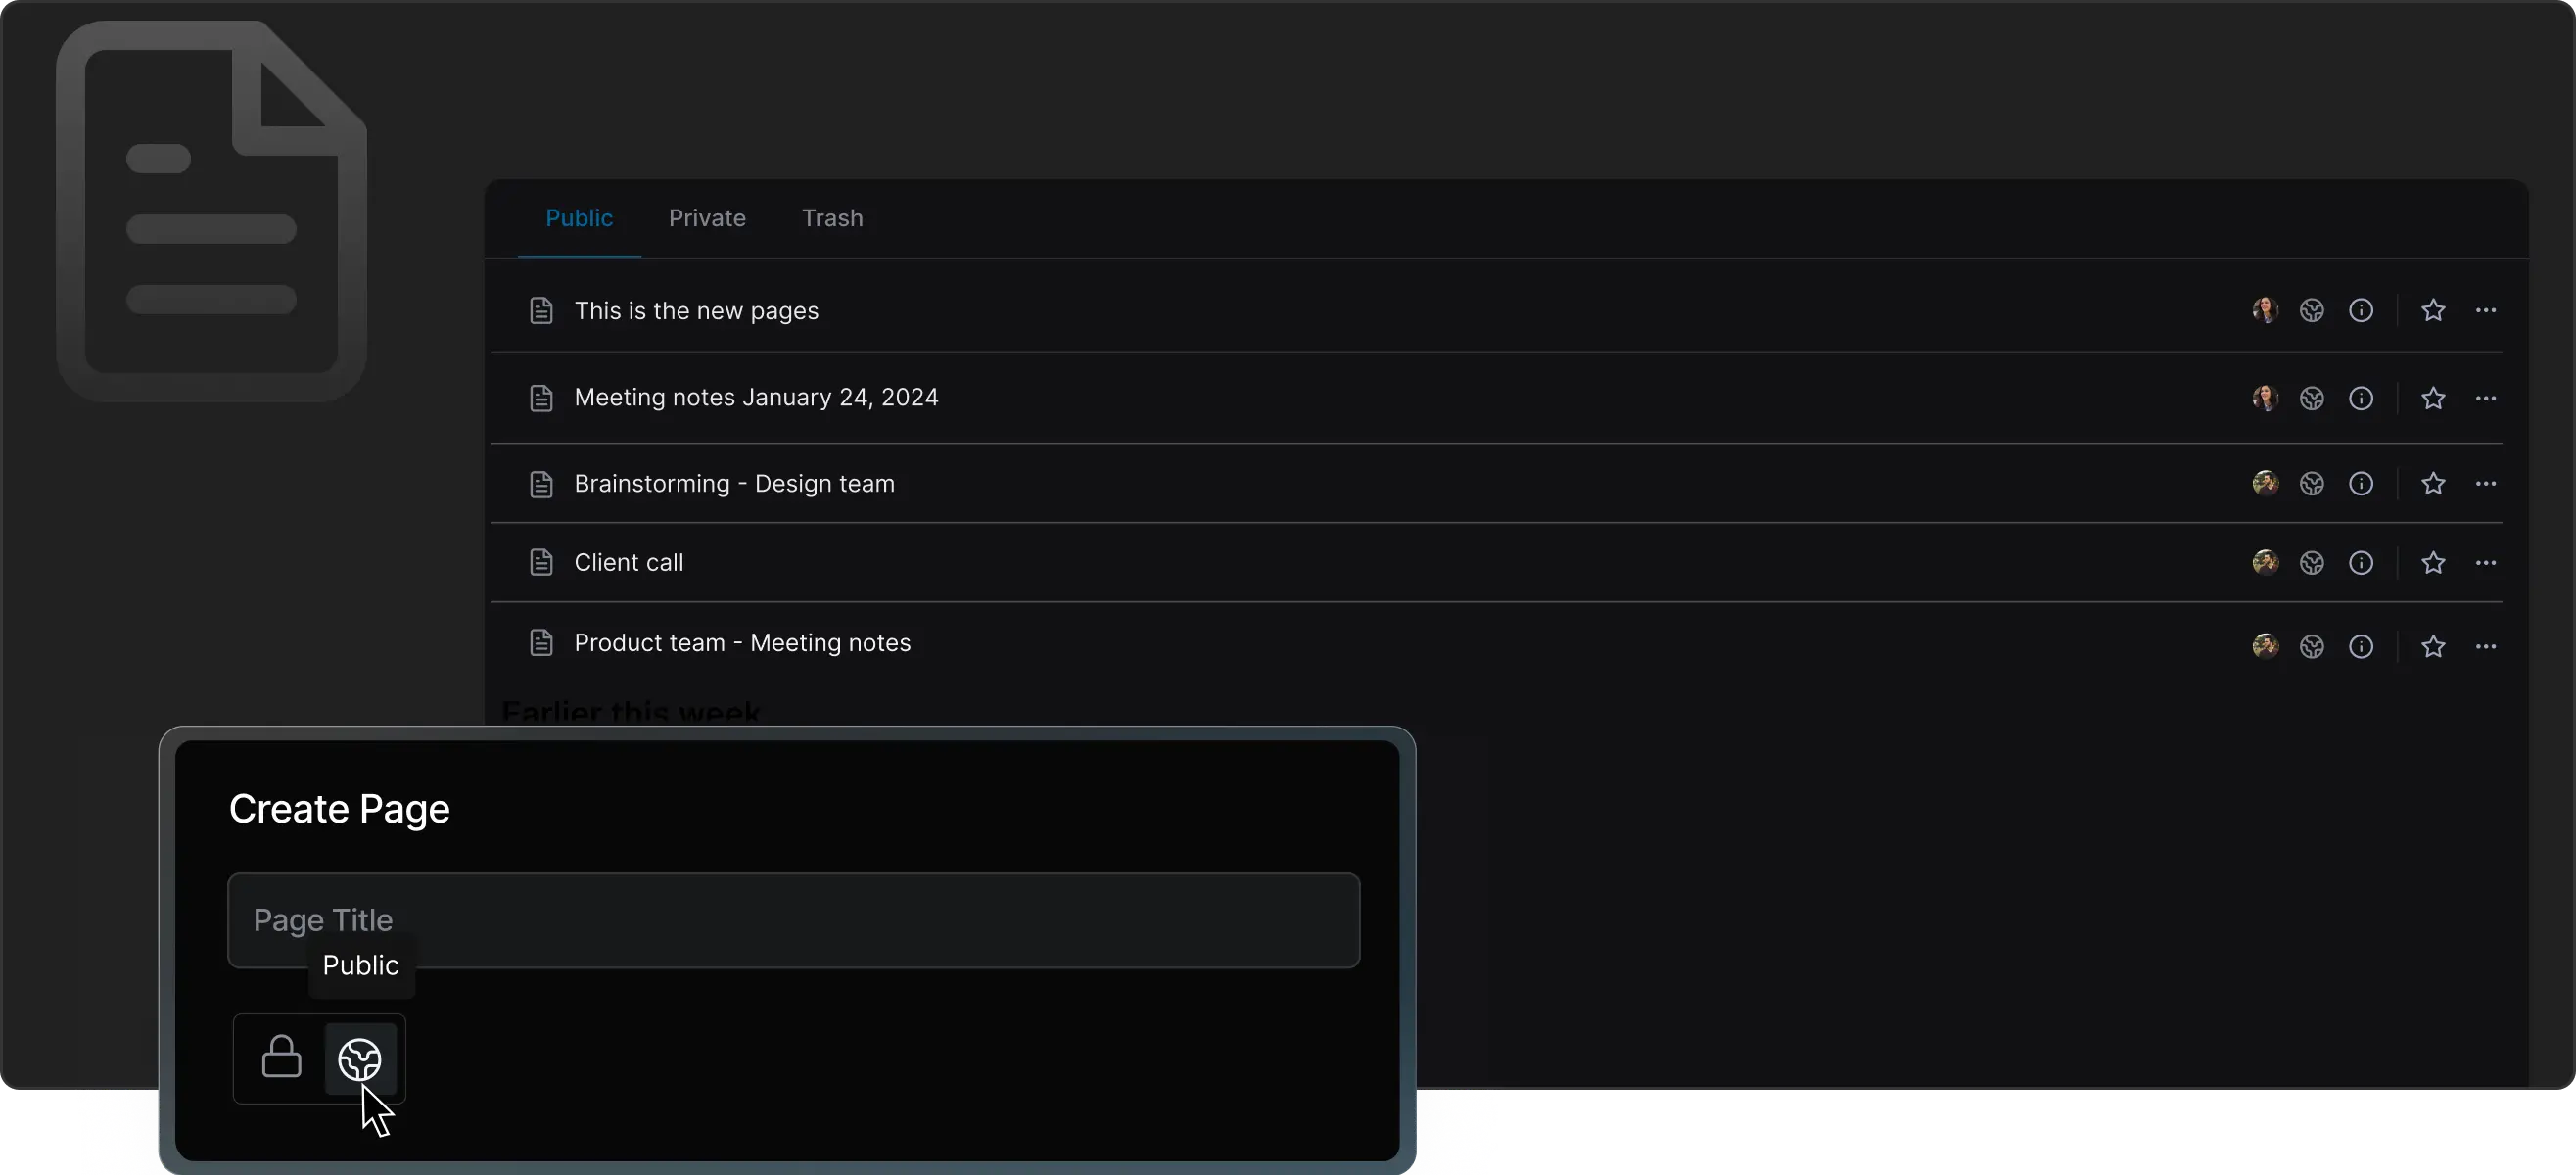
Task: Star the Product team - Meeting notes page
Action: click(2433, 647)
